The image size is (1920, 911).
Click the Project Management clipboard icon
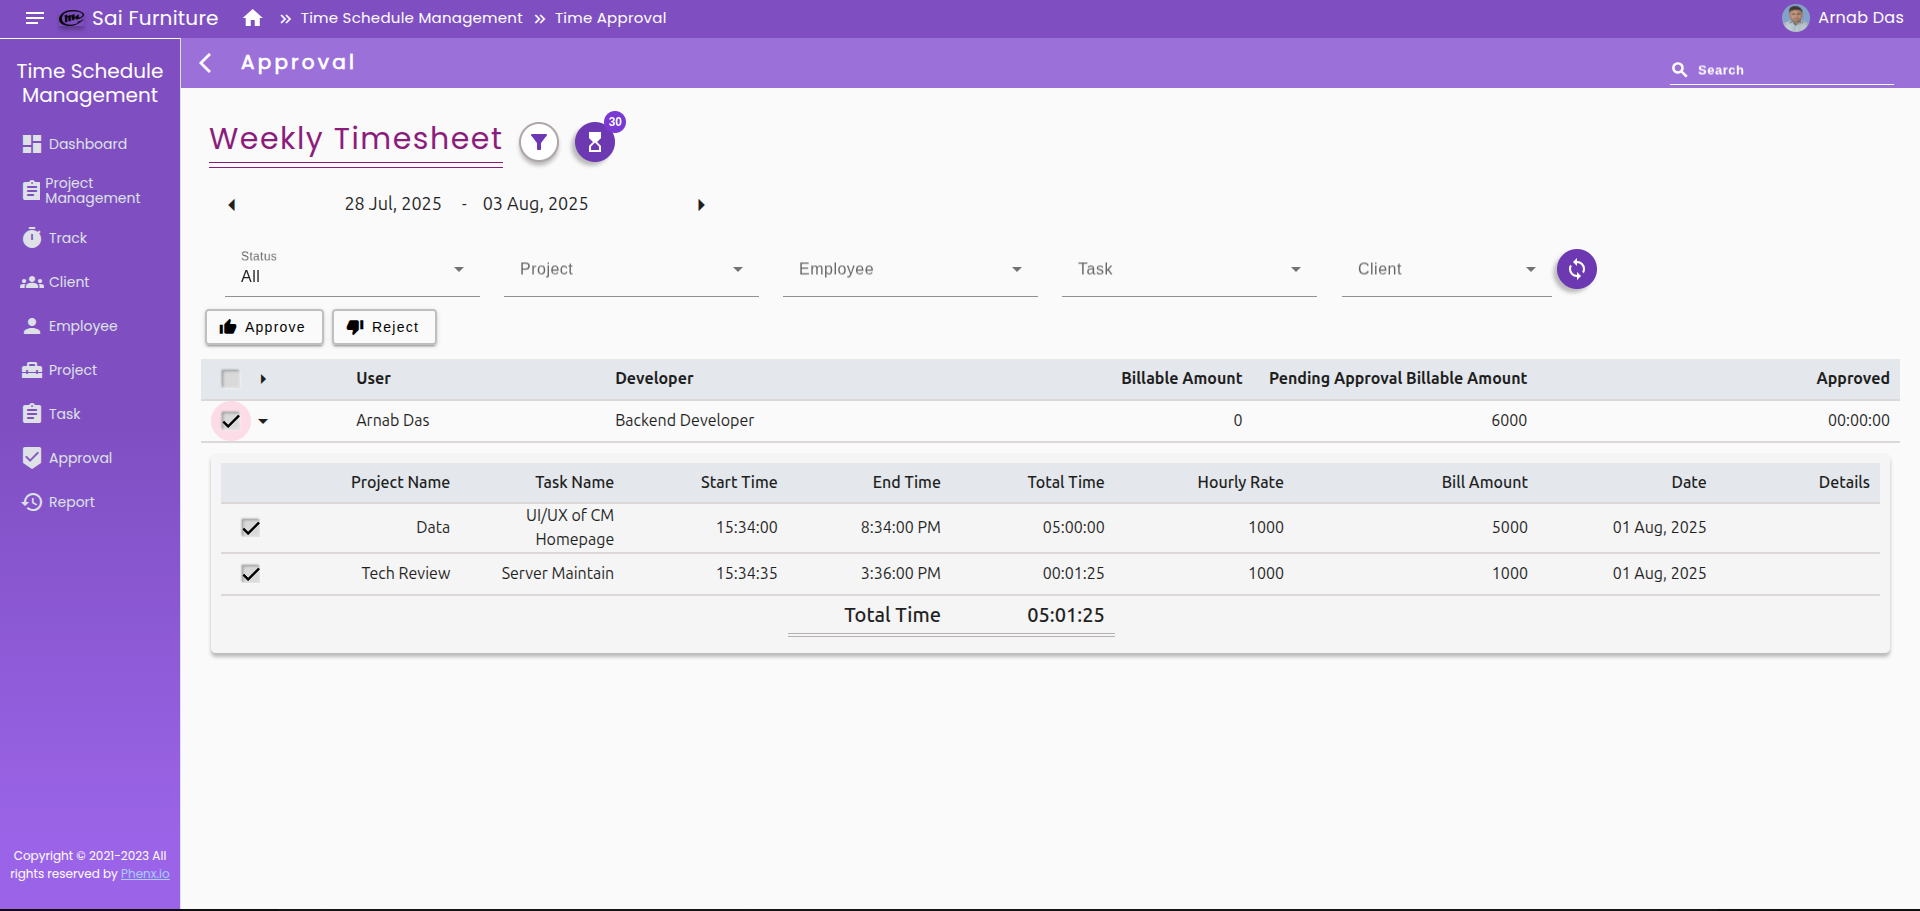(x=32, y=190)
